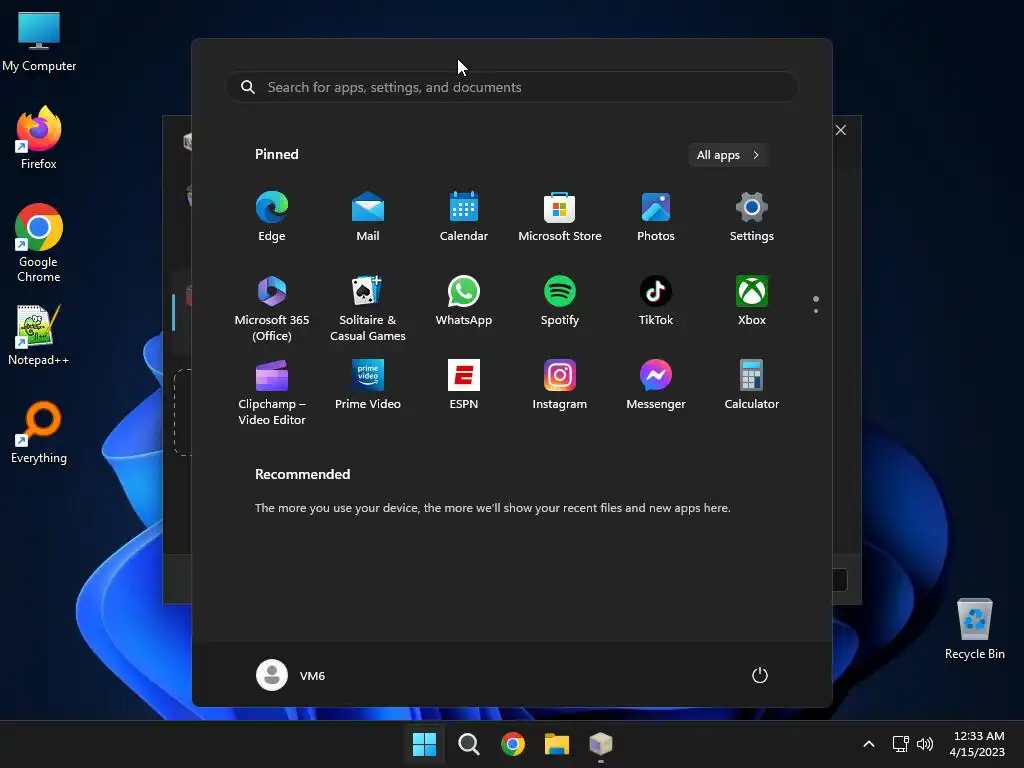
Task: Open File Explorer from the taskbar
Action: click(x=557, y=744)
